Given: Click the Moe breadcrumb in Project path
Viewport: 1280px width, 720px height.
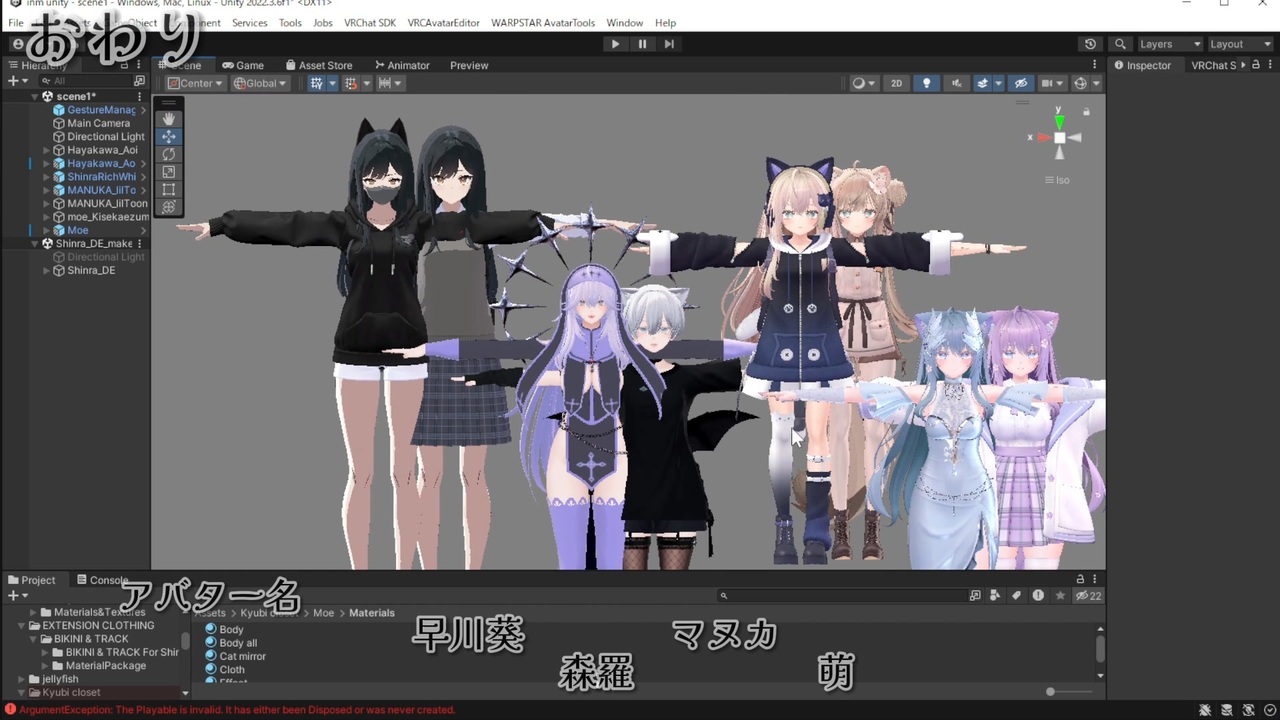Looking at the screenshot, I should [324, 613].
